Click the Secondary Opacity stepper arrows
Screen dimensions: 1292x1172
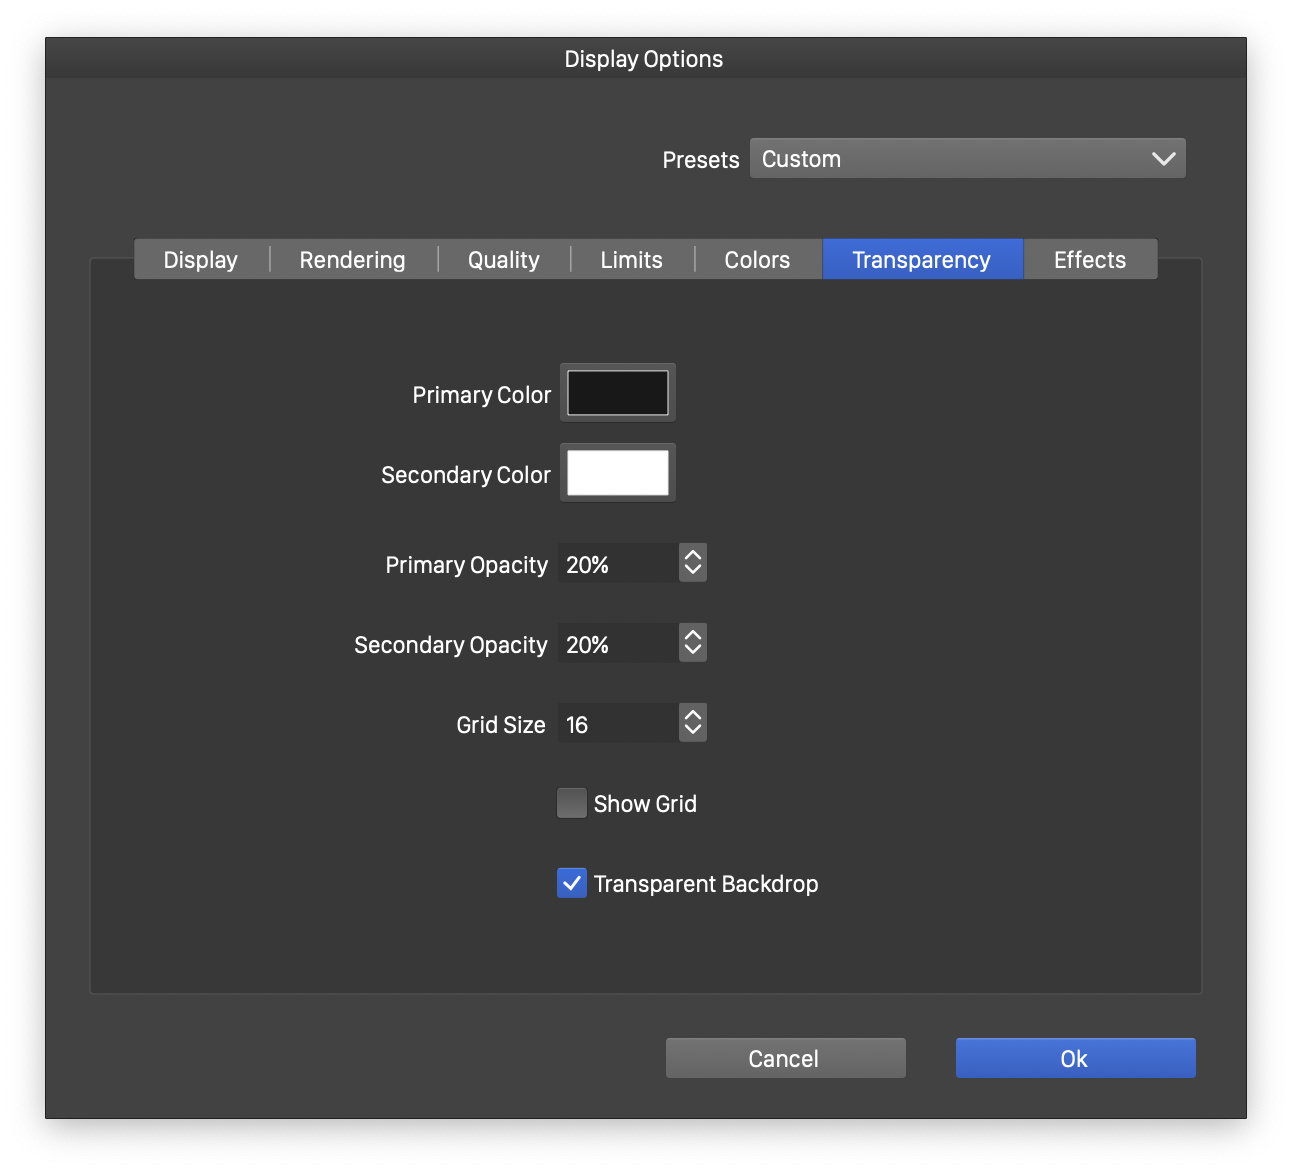693,644
